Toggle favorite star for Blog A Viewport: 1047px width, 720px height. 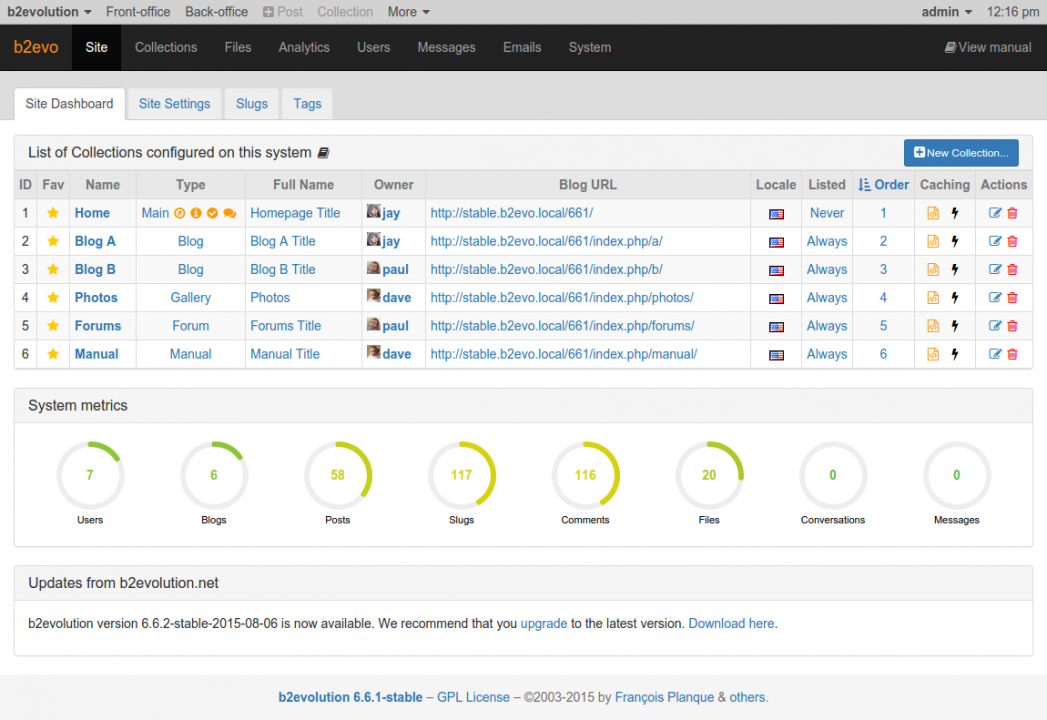53,241
